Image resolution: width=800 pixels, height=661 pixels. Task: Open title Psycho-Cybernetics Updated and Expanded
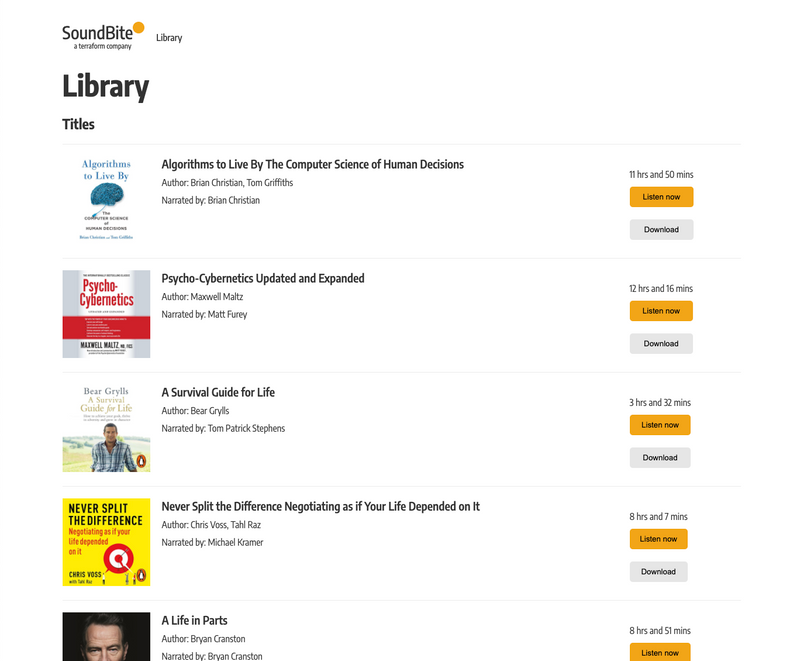263,278
